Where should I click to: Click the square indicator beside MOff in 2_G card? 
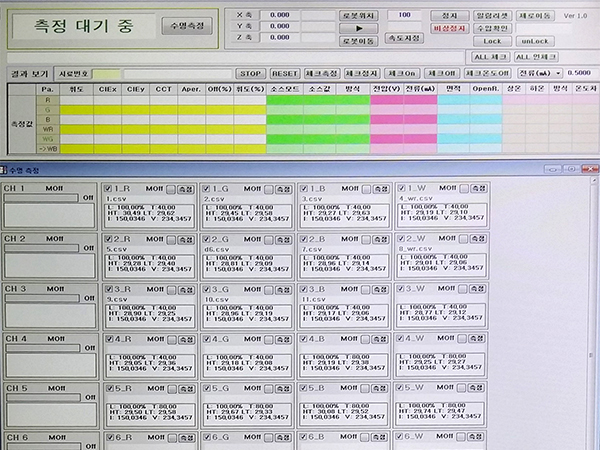(269, 240)
